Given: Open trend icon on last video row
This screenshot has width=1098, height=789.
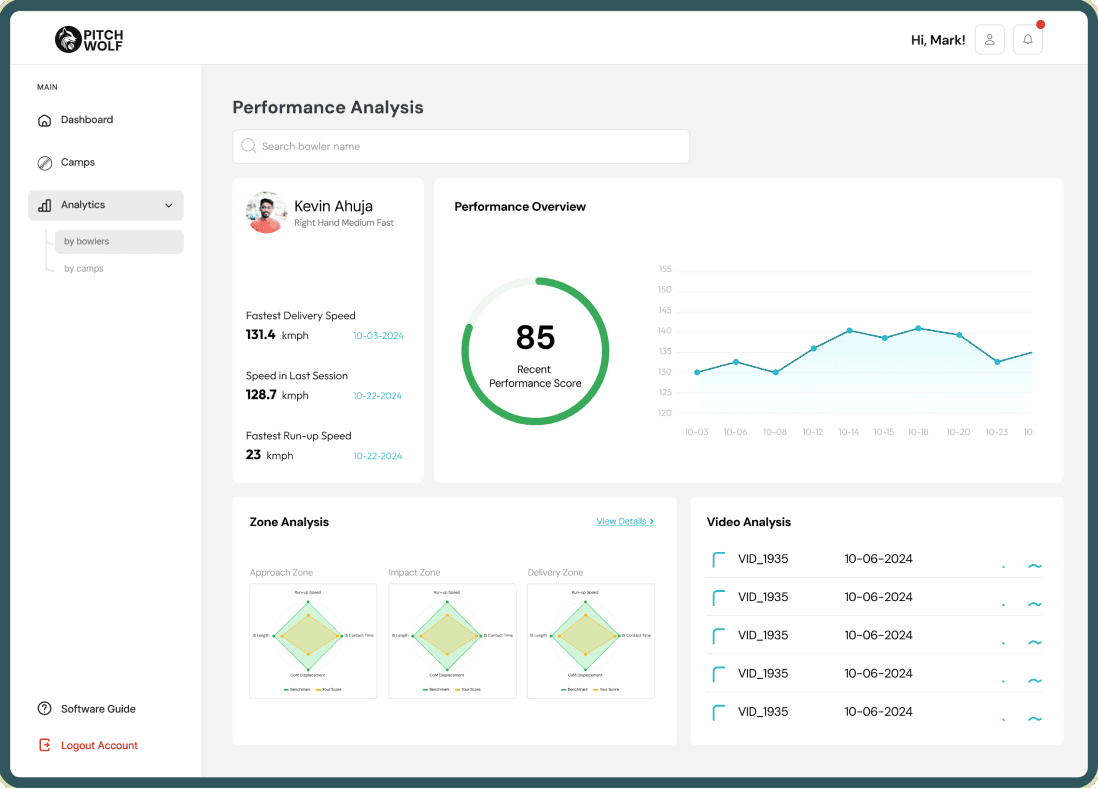Looking at the screenshot, I should pos(1034,718).
